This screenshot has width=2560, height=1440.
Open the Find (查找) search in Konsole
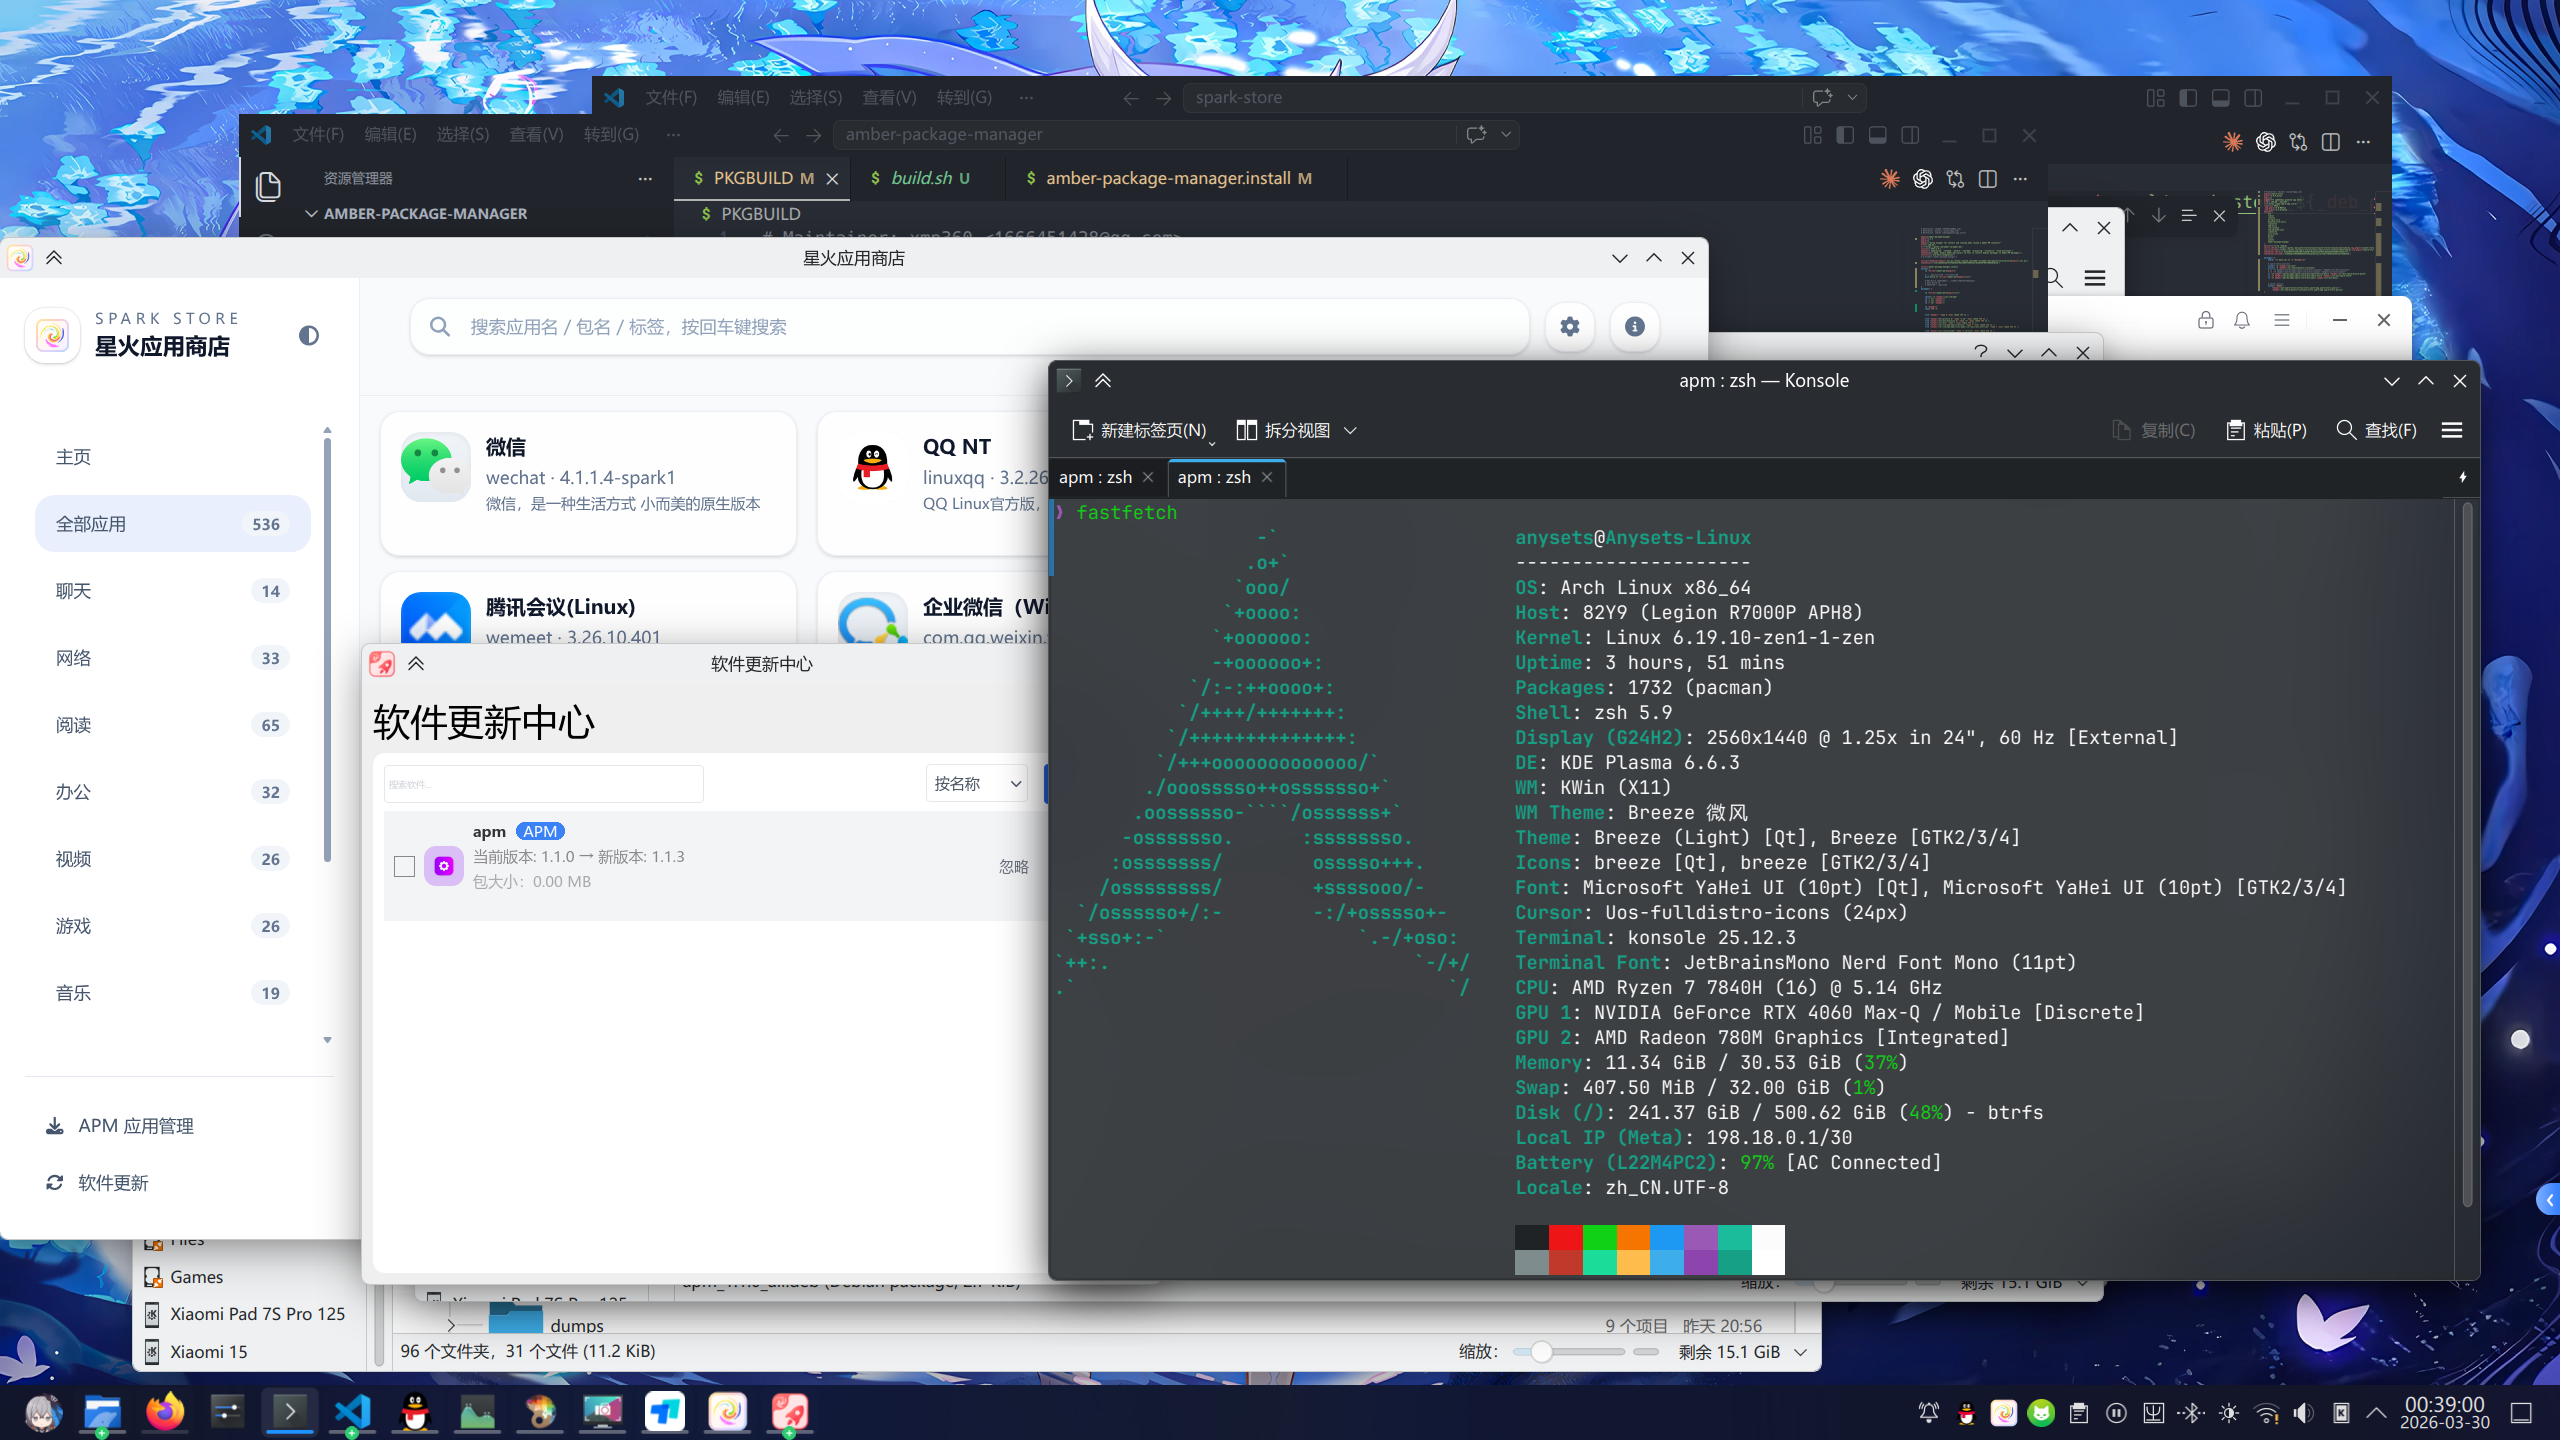[2376, 430]
